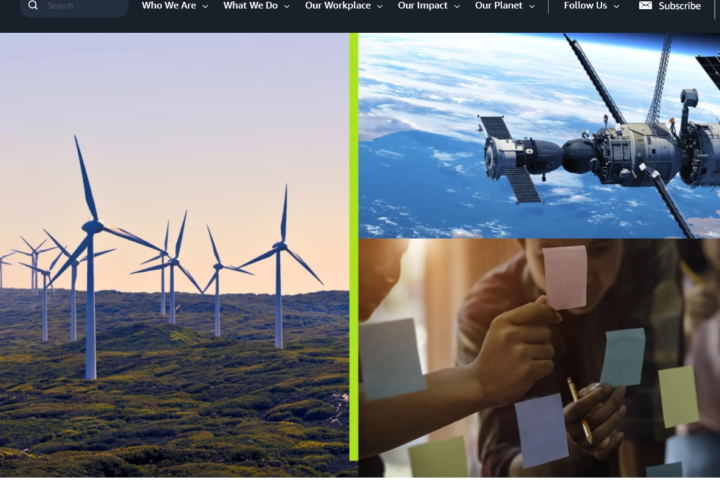Viewport: 720px width, 480px height.
Task: Expand the Our Impact chevron
Action: [x=457, y=6]
